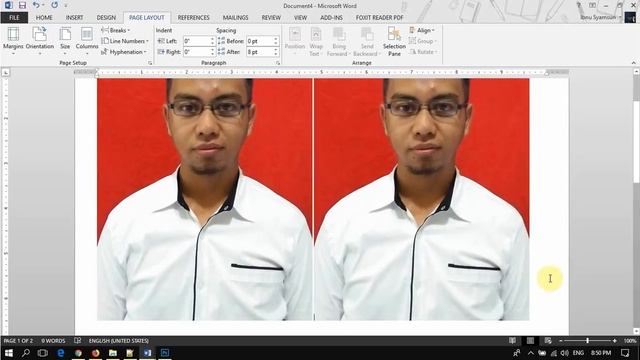640x360 pixels.
Task: Click the tab selector at ruler corner
Action: [x=6, y=72]
